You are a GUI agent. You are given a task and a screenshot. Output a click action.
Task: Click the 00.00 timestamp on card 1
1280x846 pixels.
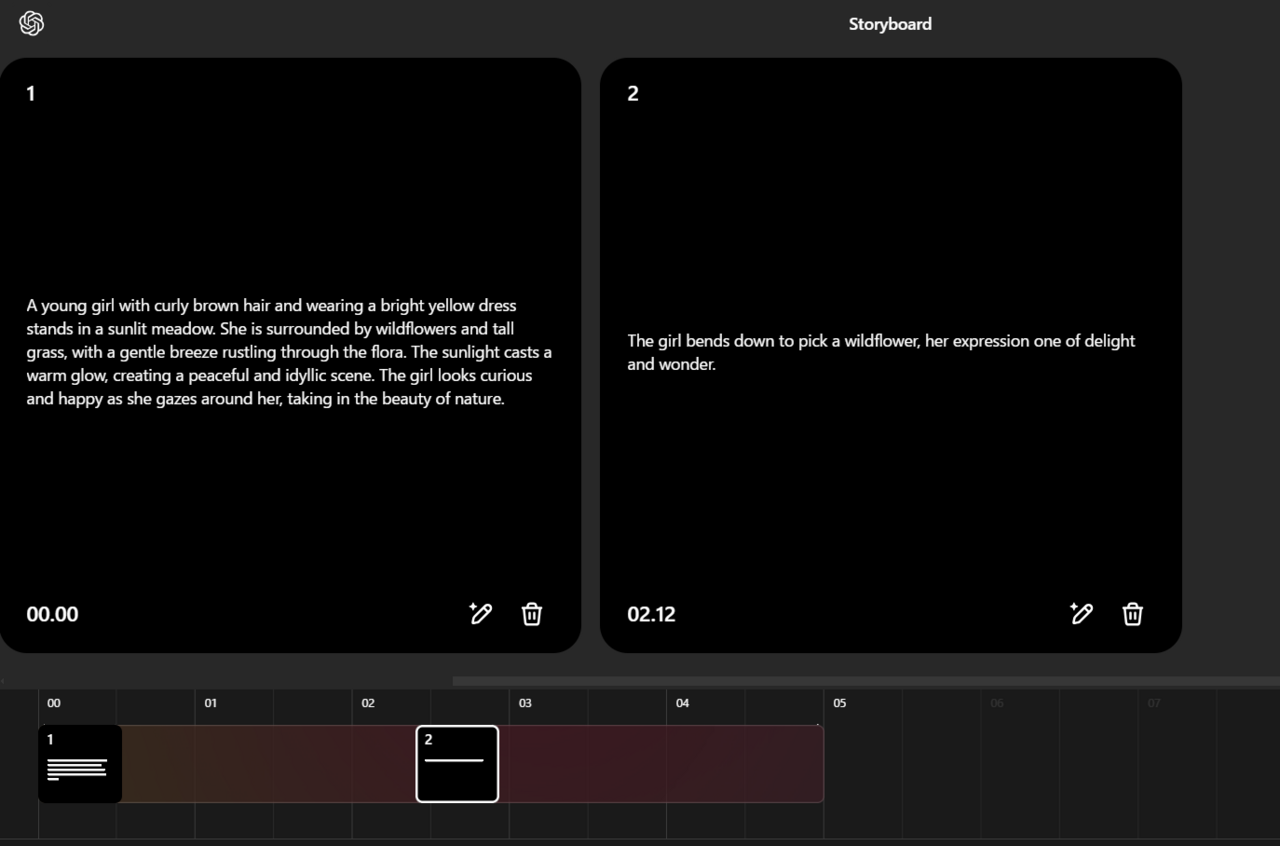click(x=52, y=614)
